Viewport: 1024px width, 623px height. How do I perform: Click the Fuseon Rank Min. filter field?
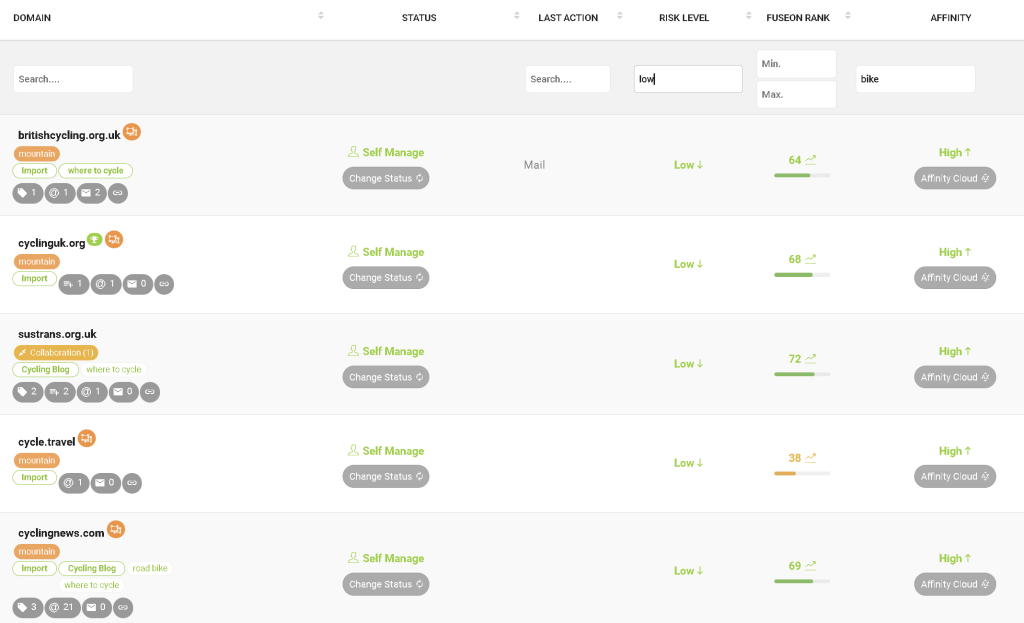click(x=796, y=64)
